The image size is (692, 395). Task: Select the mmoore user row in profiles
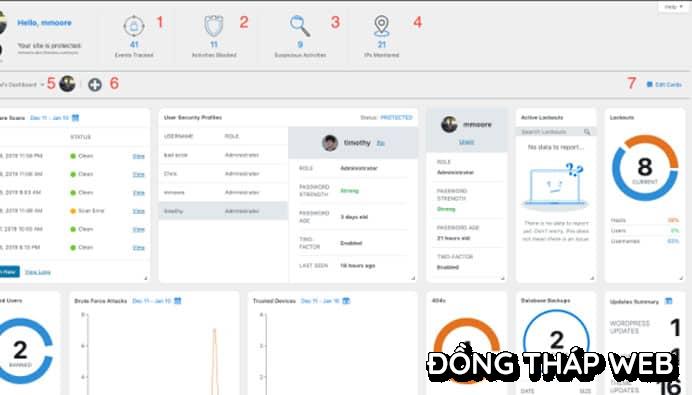(x=223, y=192)
